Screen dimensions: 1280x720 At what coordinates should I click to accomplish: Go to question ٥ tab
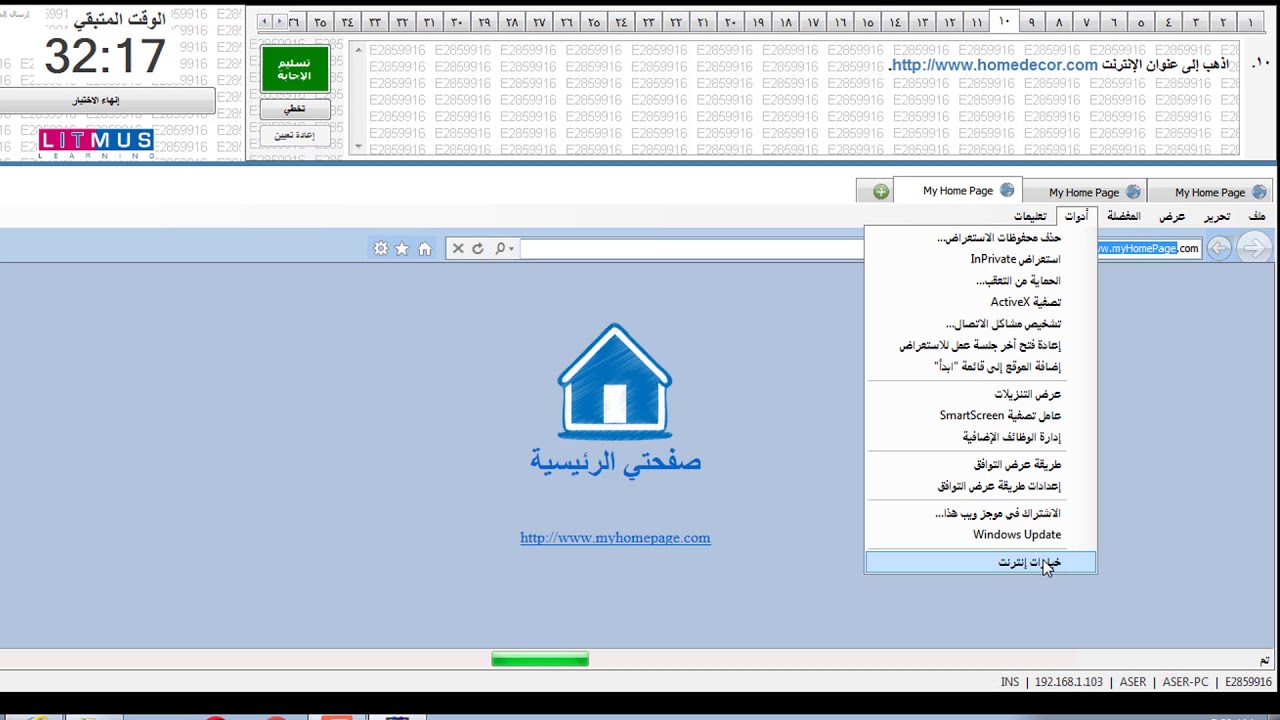point(1141,22)
